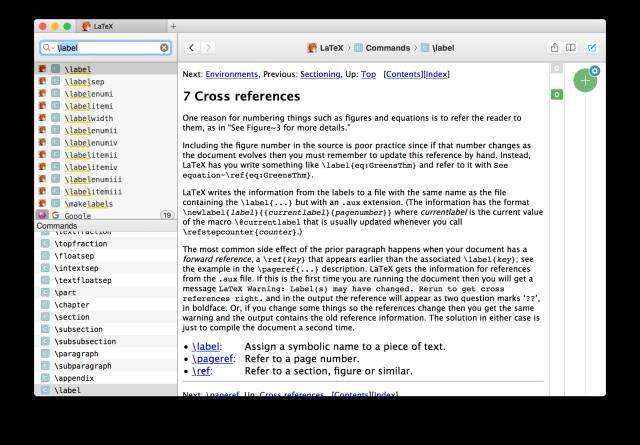The height and width of the screenshot is (445, 640).
Task: Select \labelitemiv search result
Action: coord(106,167)
